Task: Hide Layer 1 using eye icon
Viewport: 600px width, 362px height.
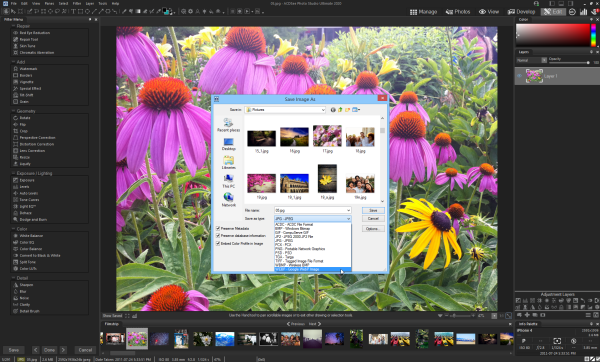Action: point(520,76)
